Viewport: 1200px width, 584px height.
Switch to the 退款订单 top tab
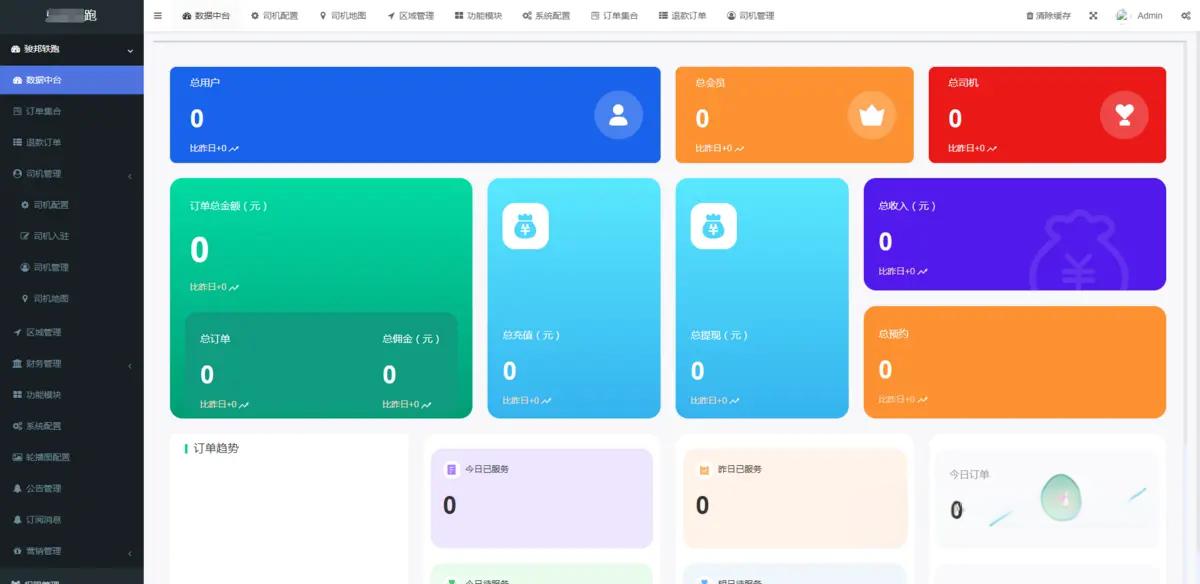(x=682, y=16)
